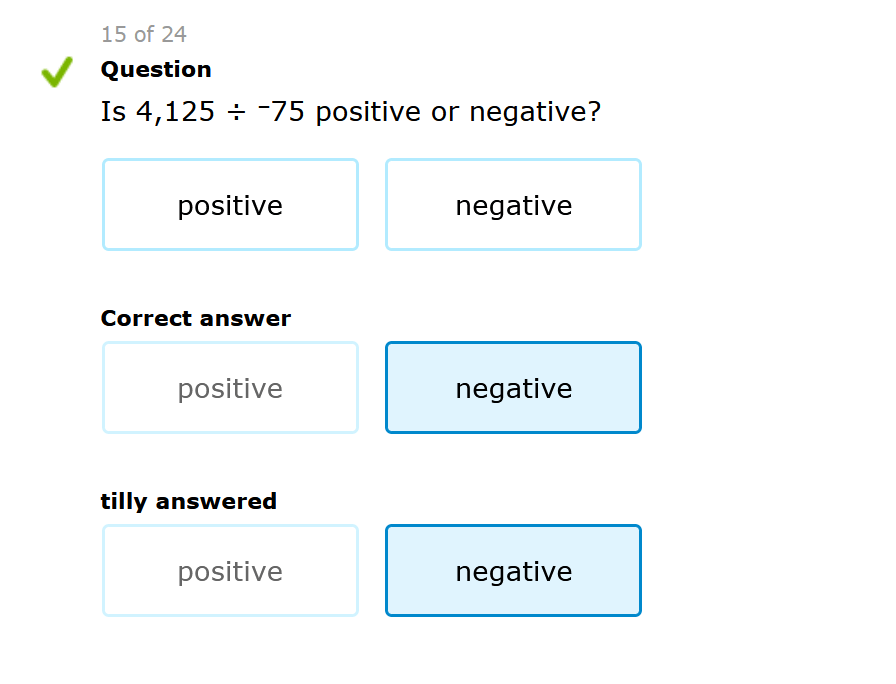This screenshot has width=896, height=684.
Task: Click positive box under tilly answered
Action: [x=230, y=571]
